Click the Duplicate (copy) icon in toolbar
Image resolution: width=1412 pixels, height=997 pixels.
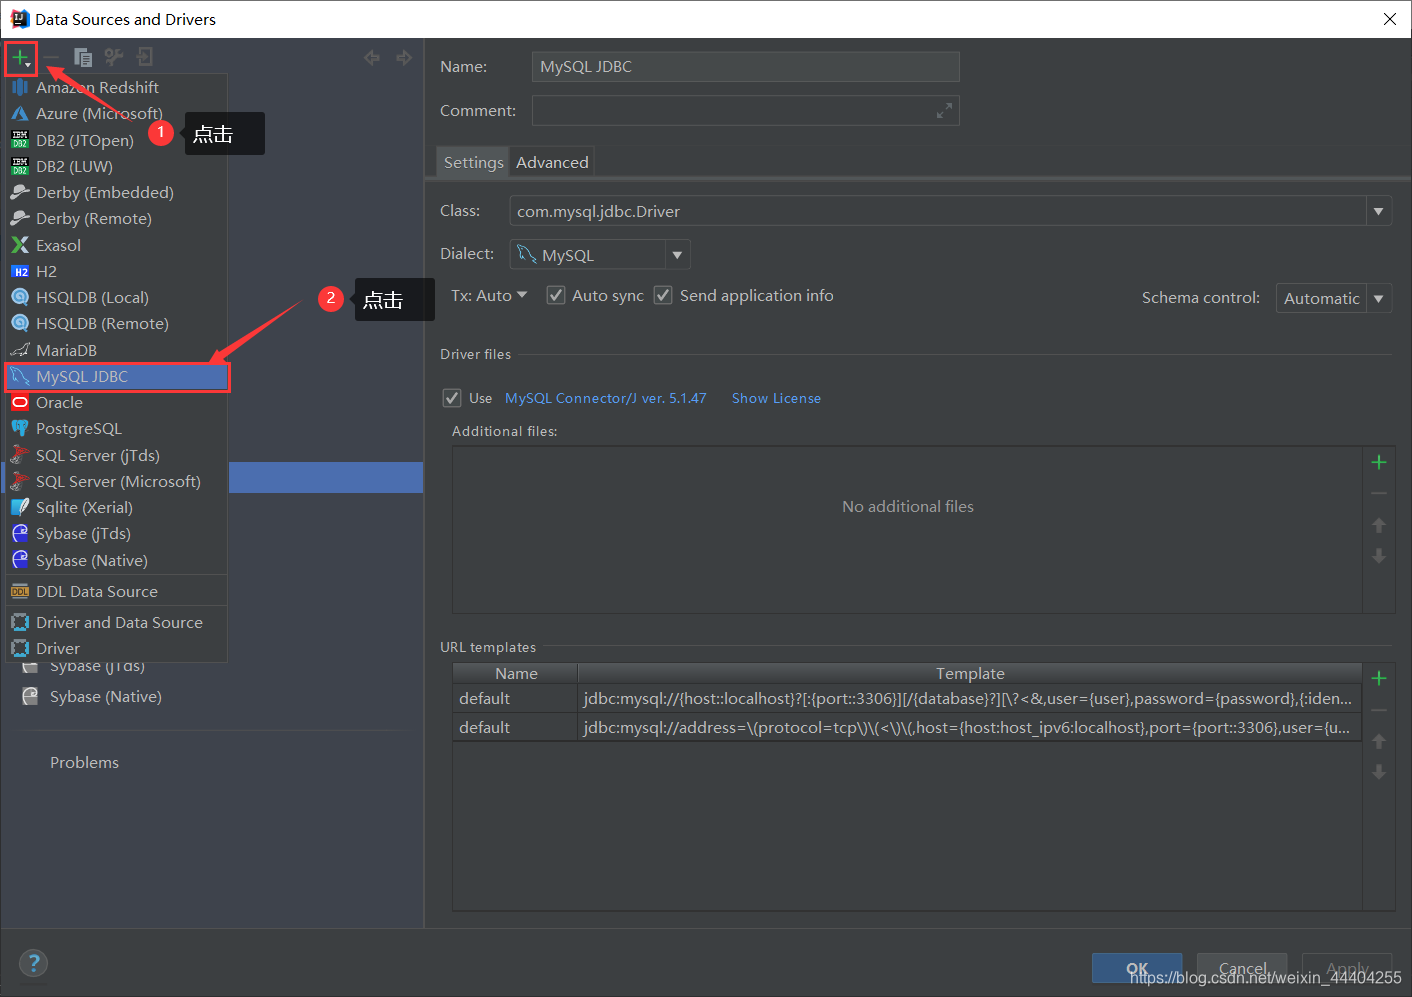pyautogui.click(x=83, y=58)
